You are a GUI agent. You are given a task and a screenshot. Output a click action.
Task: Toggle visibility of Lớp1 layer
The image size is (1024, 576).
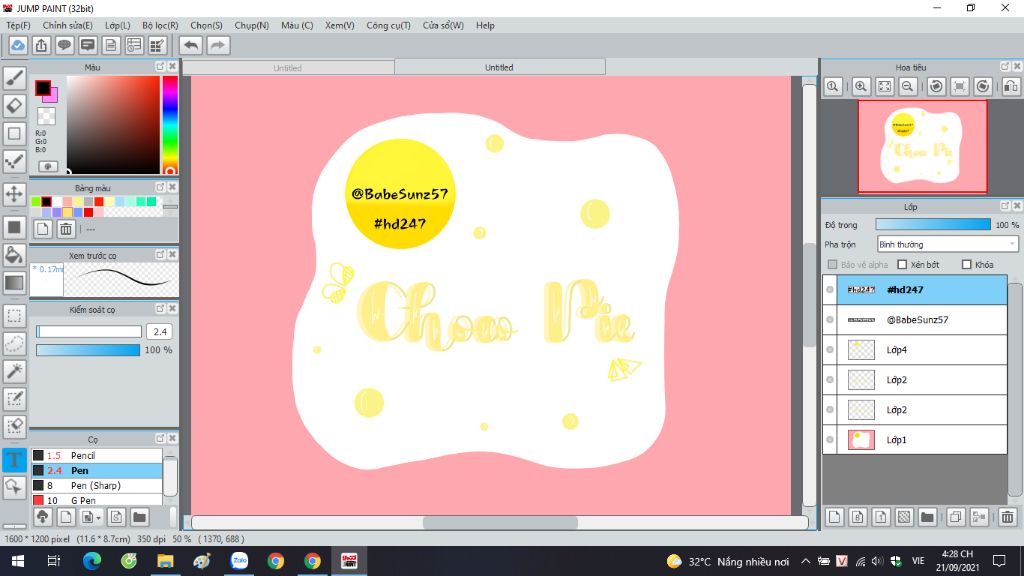(830, 440)
